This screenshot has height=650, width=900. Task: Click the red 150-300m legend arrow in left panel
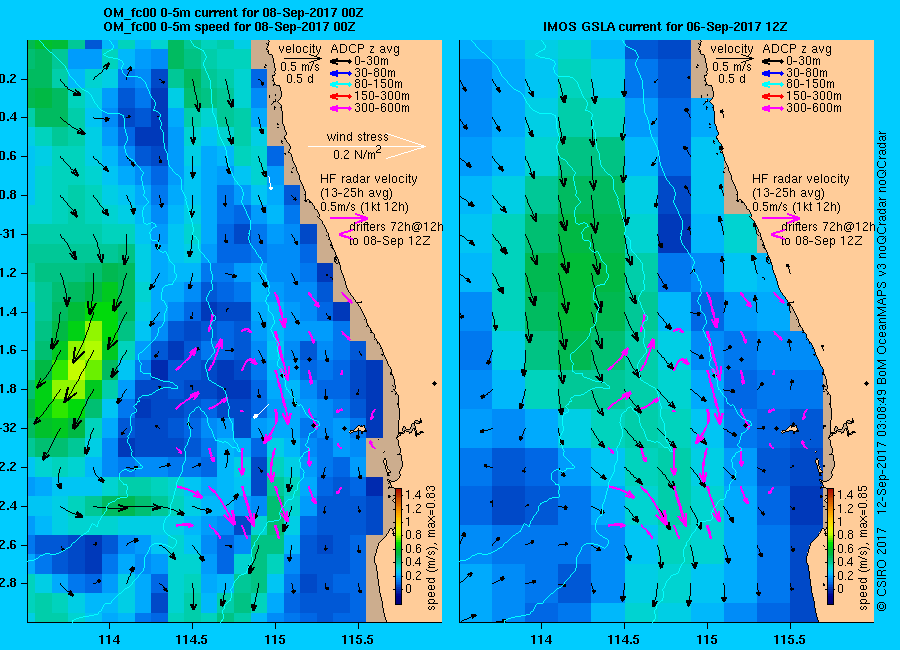[340, 96]
